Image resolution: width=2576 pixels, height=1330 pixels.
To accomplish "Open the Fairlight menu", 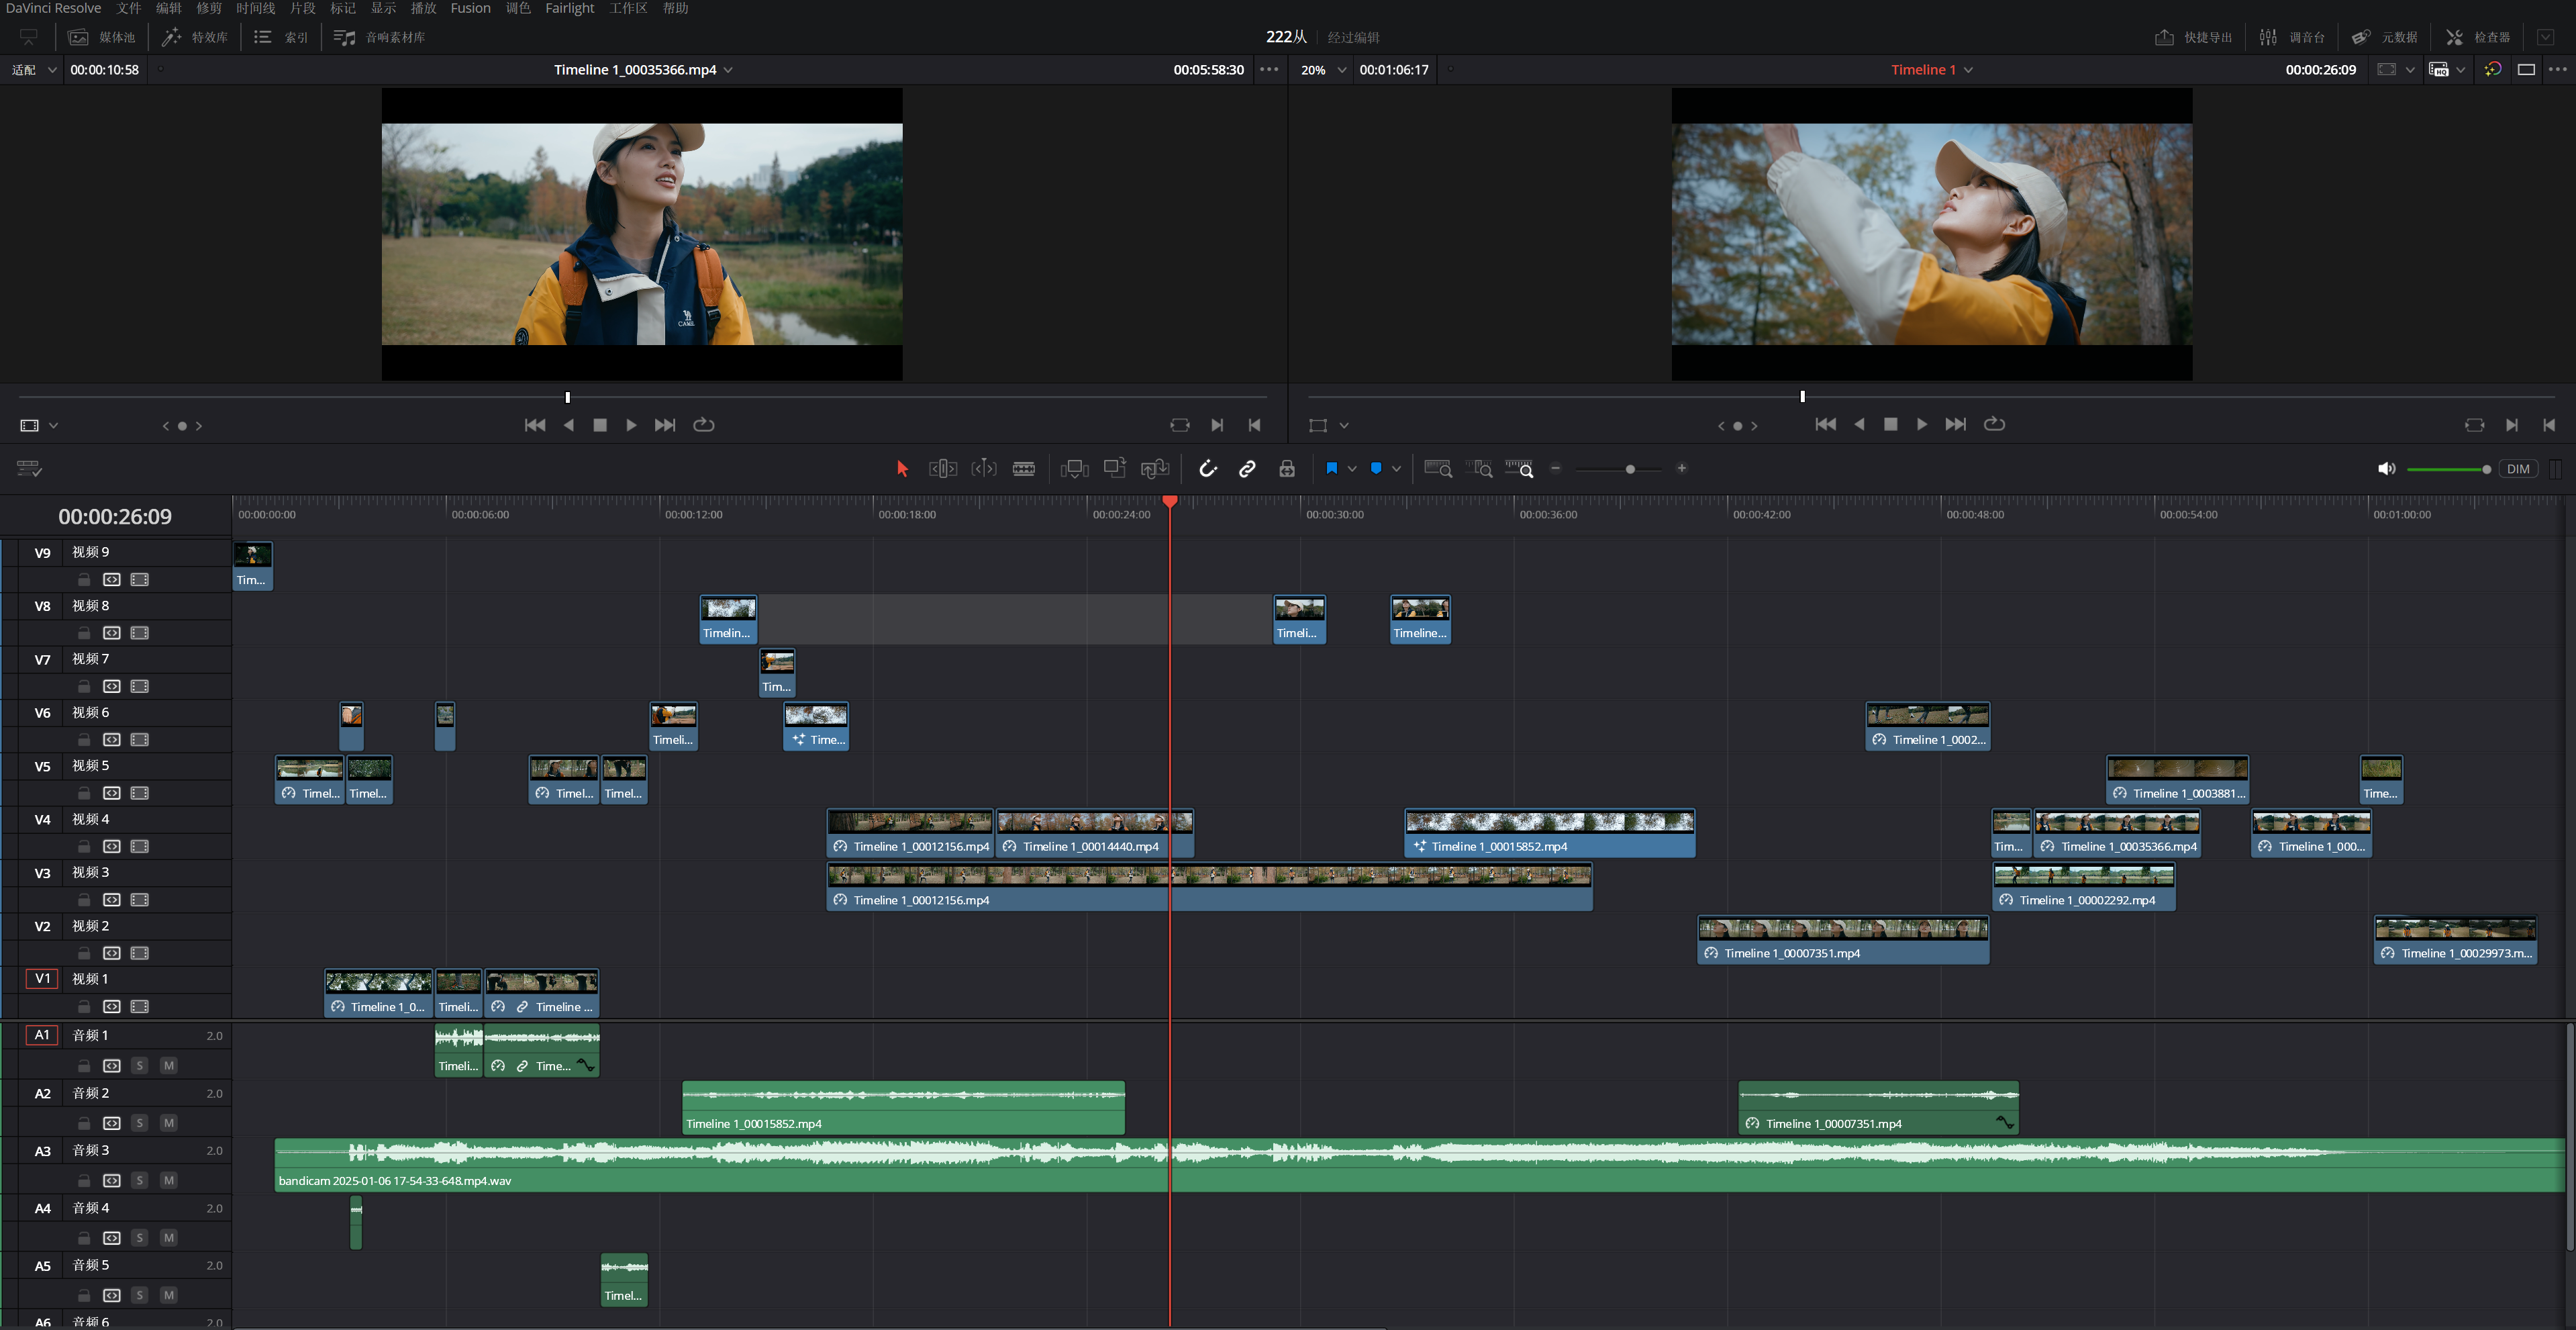I will [x=569, y=8].
